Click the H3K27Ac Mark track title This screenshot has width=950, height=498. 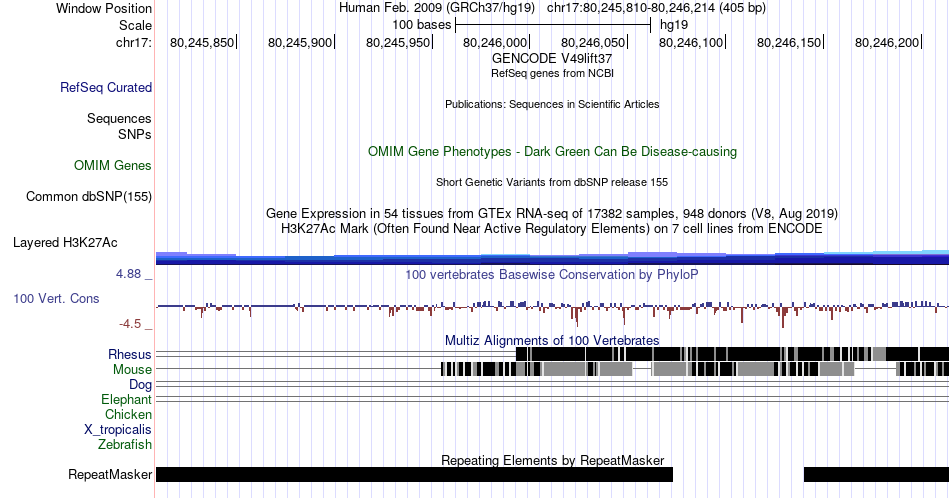pos(552,228)
